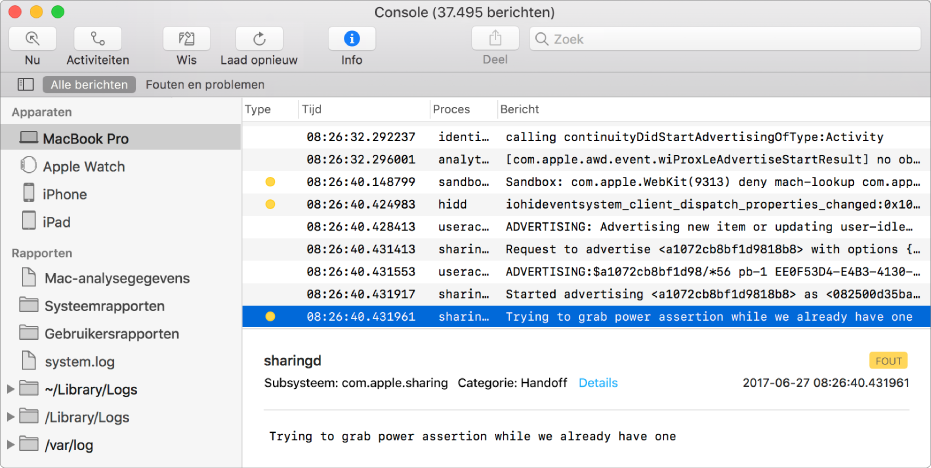Click the Systeemrapporten folder icon
931x468 pixels.
coord(28,305)
